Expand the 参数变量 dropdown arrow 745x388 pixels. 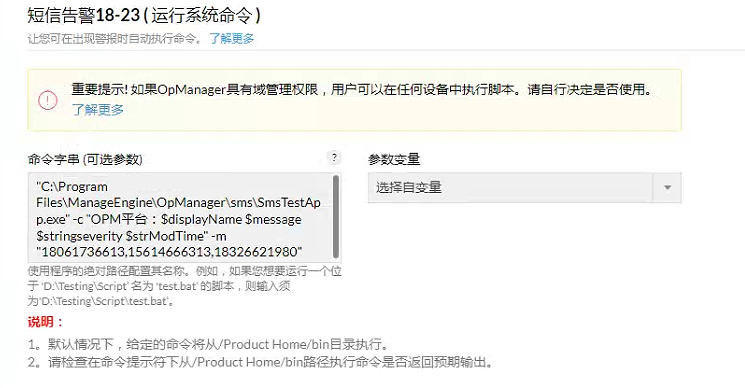pyautogui.click(x=667, y=188)
